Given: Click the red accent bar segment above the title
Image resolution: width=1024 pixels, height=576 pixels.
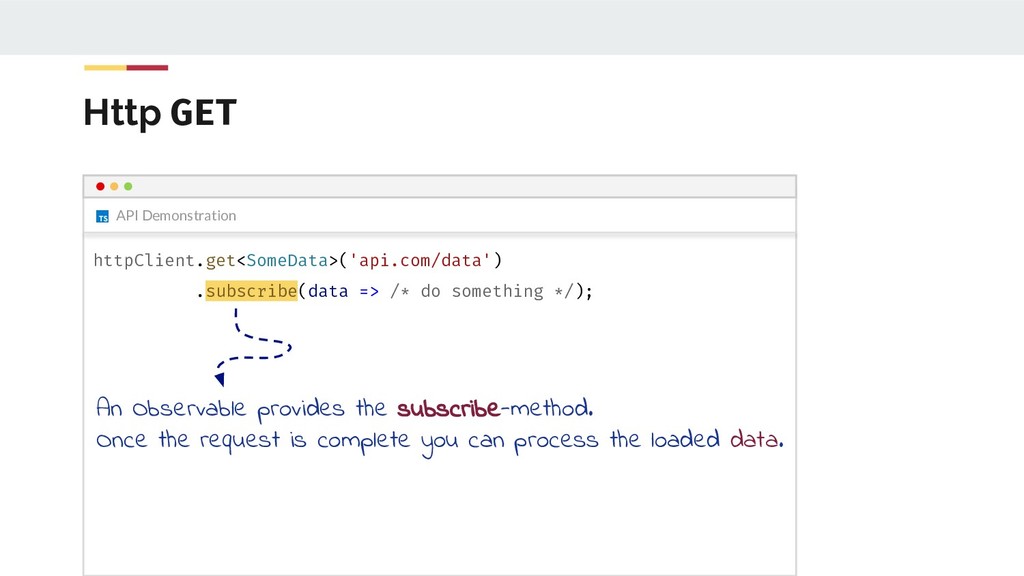Looking at the screenshot, I should [x=147, y=68].
